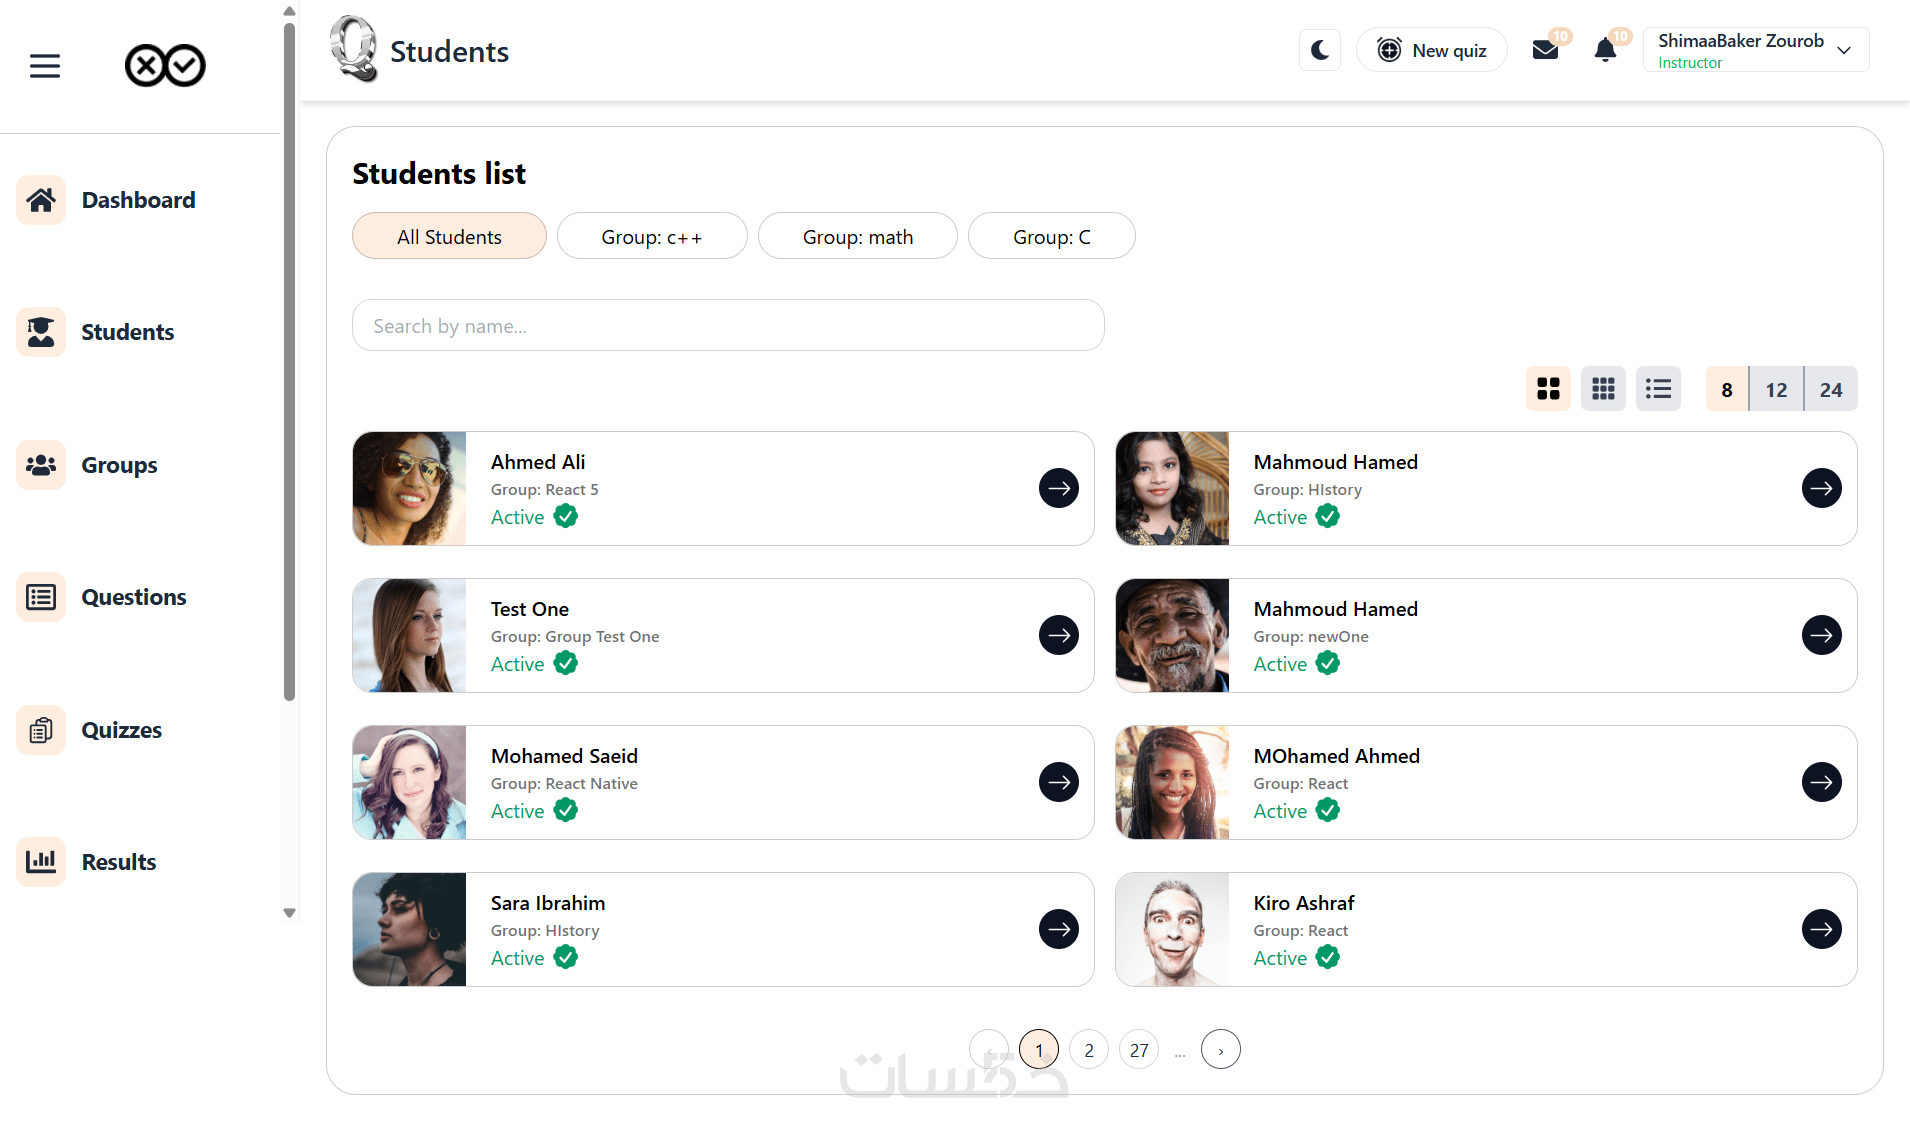Click the Dashboard home icon
The width and height of the screenshot is (1910, 1121).
41,200
